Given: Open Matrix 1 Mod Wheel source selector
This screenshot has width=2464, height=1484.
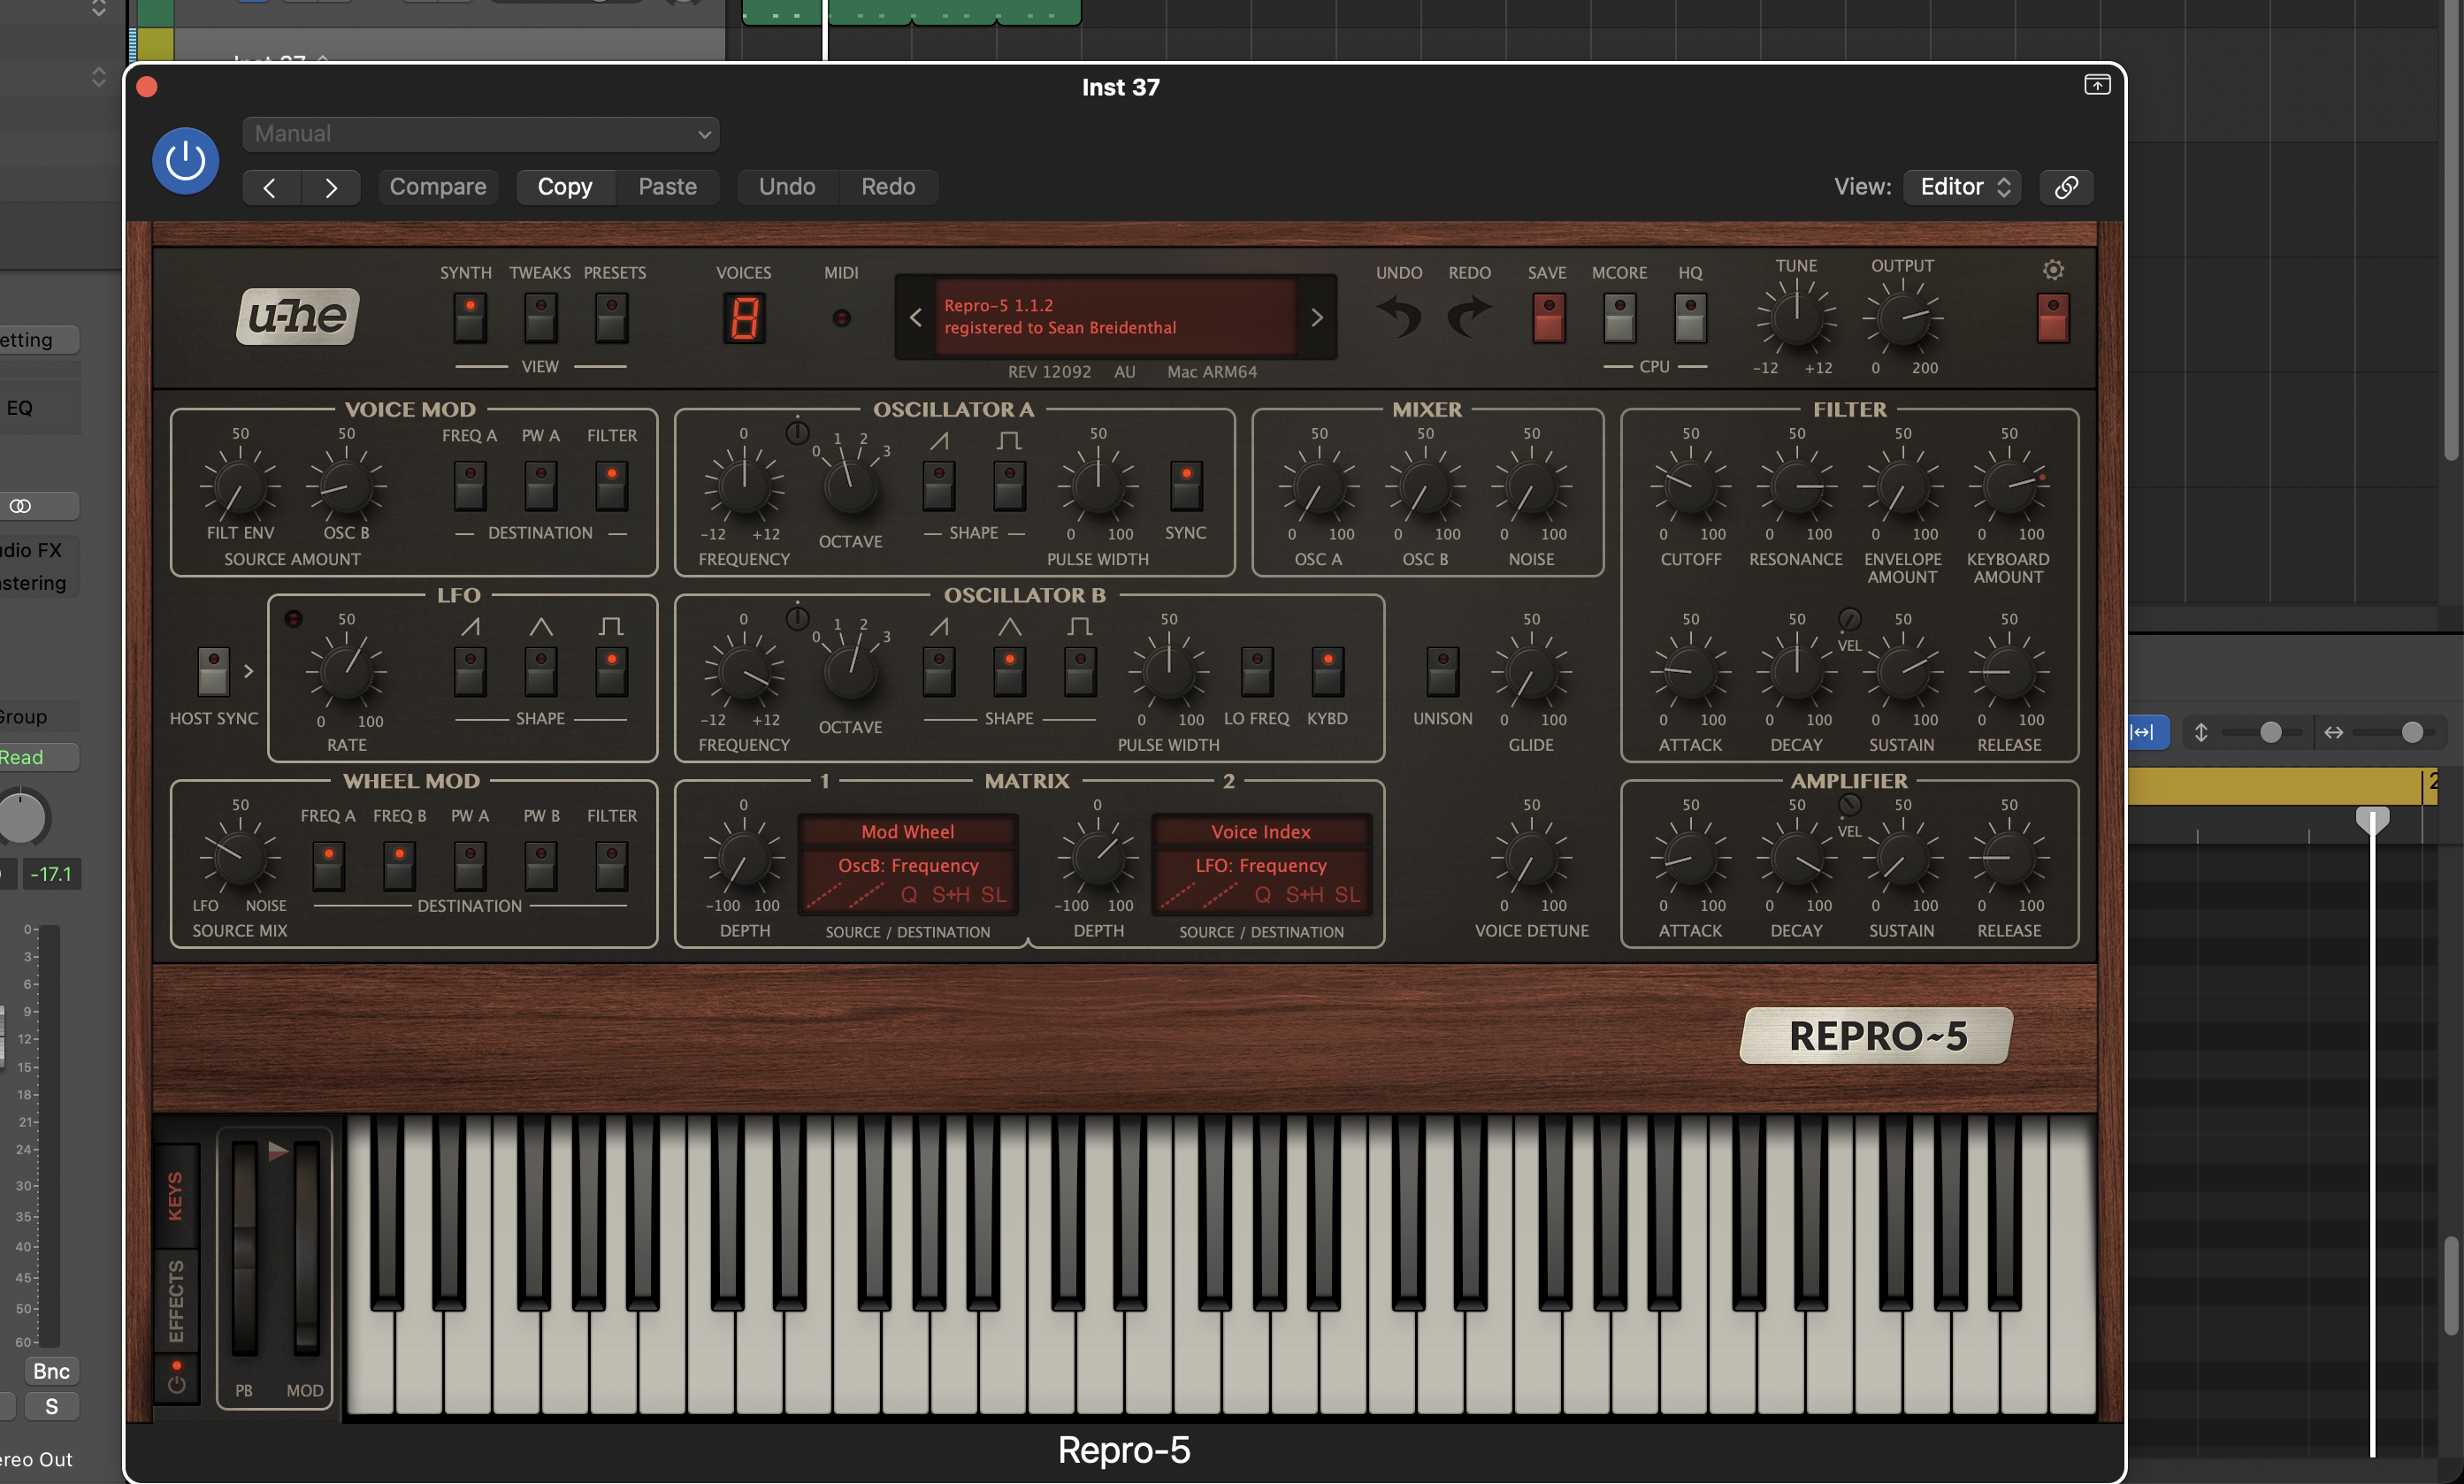Looking at the screenshot, I should (x=908, y=832).
